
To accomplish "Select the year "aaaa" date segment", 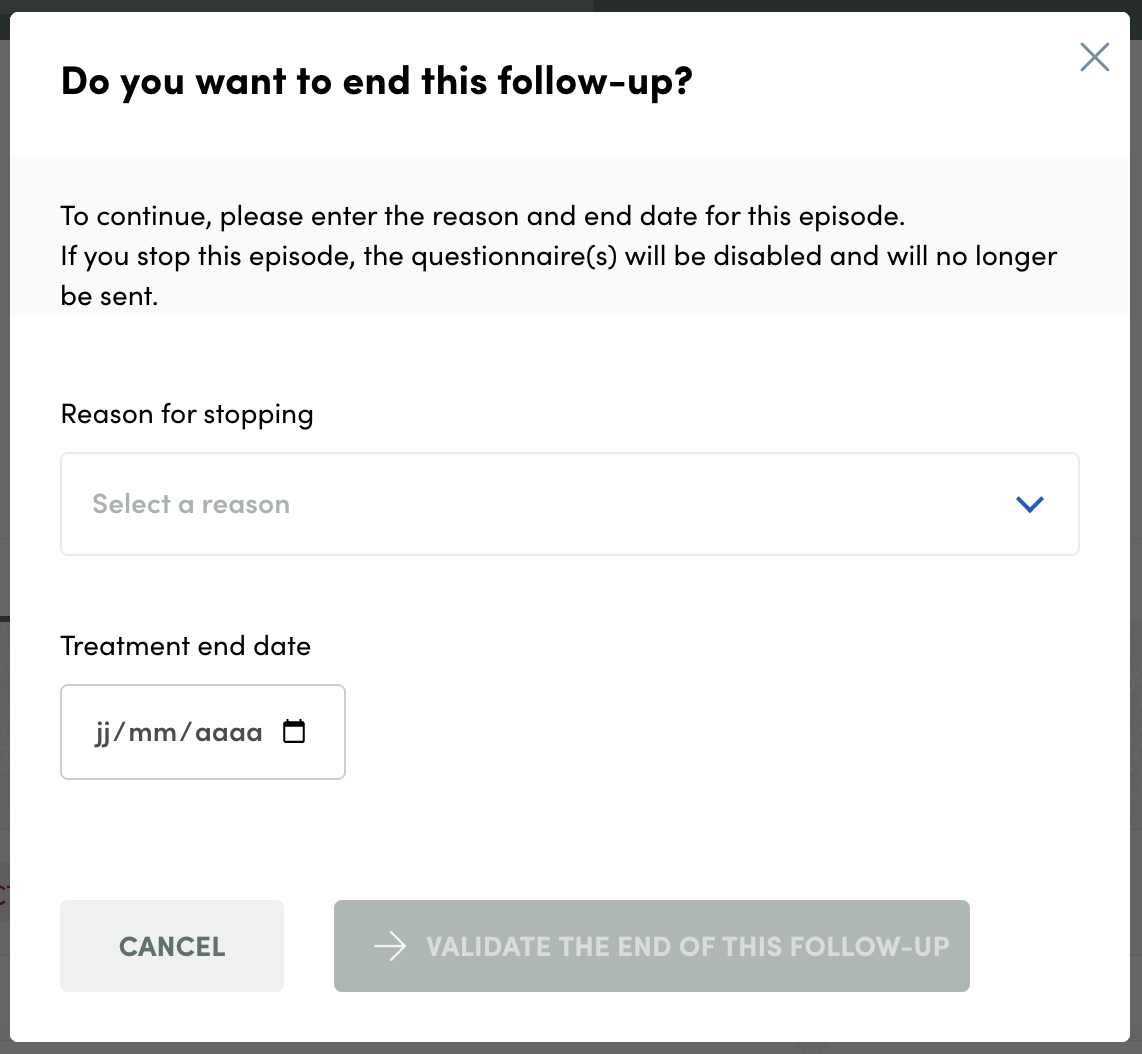I will click(x=228, y=732).
